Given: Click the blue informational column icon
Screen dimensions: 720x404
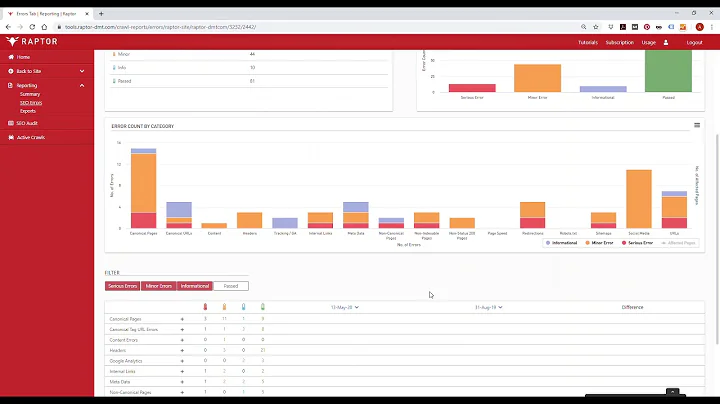Looking at the screenshot, I should [x=243, y=307].
